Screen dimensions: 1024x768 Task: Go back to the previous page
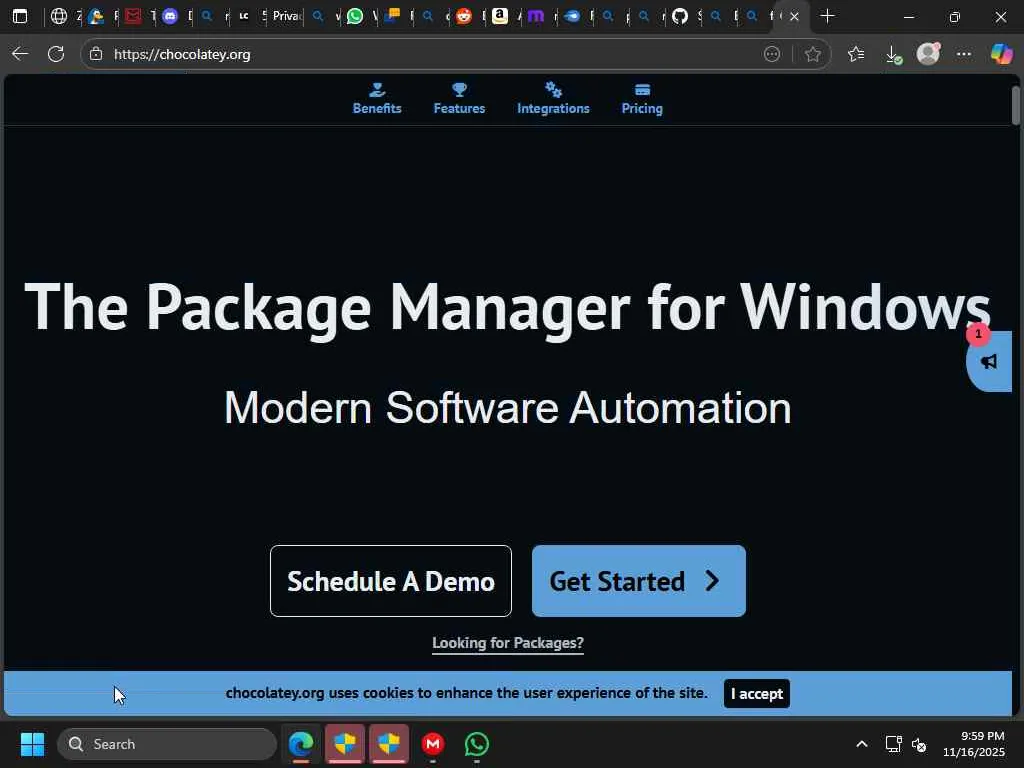click(x=20, y=54)
